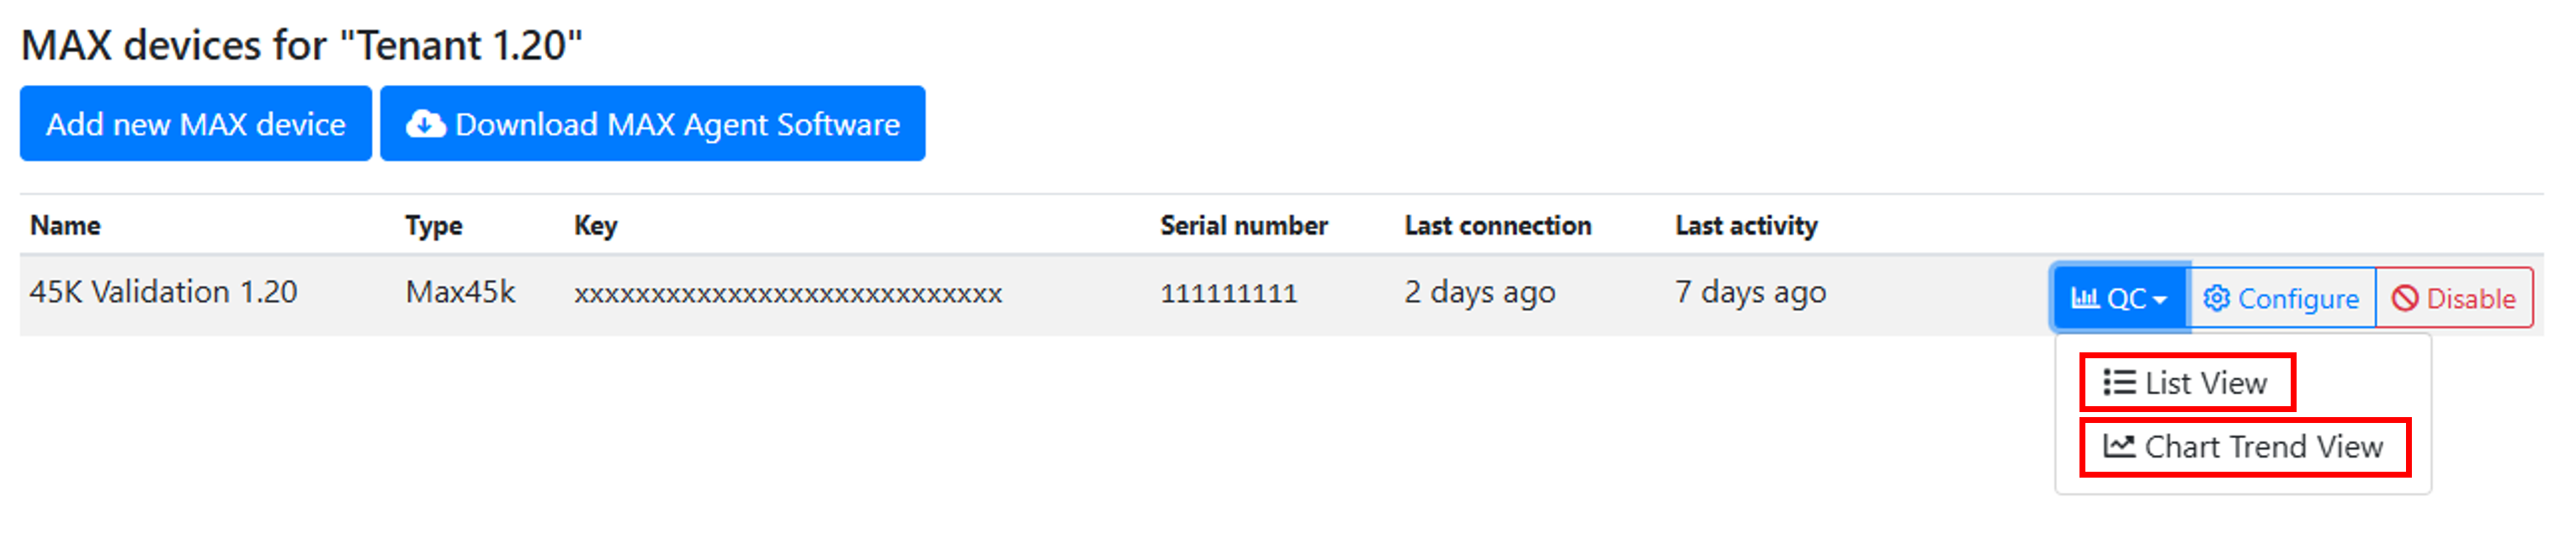Expand the QC dropdown caret
2576x555 pixels.
[2160, 299]
